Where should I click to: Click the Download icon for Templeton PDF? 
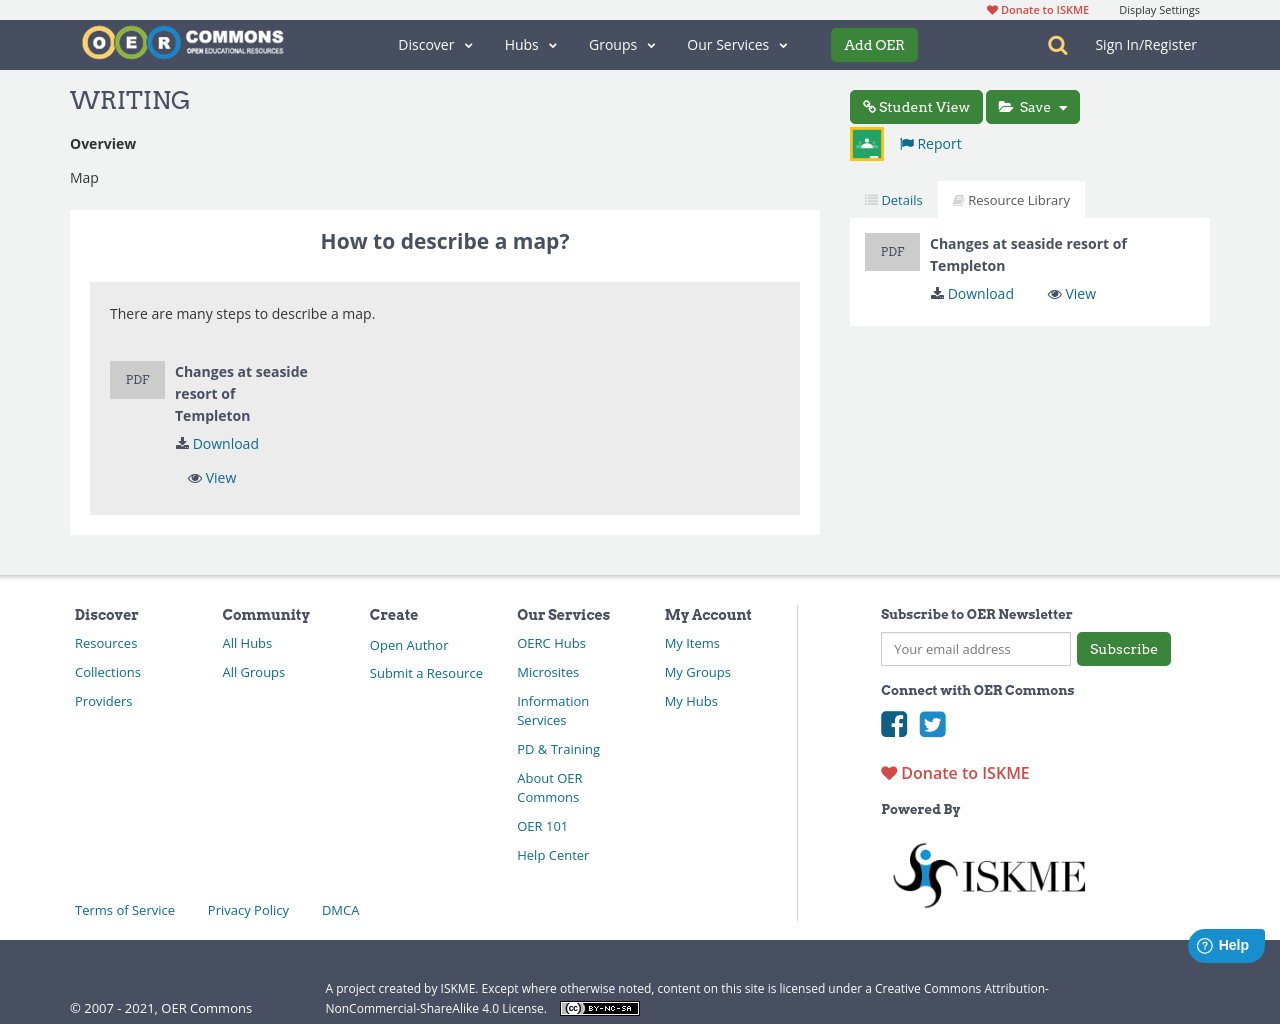[937, 293]
